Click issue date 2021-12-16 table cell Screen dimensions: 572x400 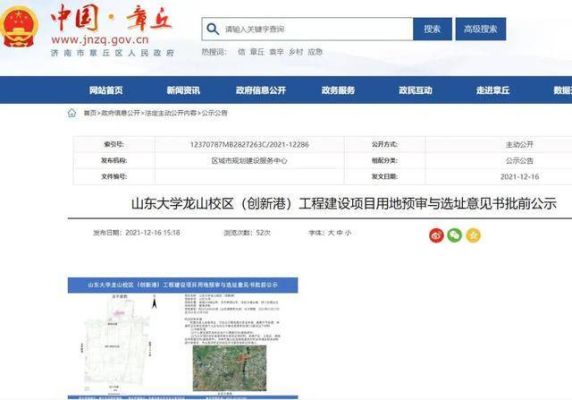[x=519, y=176]
